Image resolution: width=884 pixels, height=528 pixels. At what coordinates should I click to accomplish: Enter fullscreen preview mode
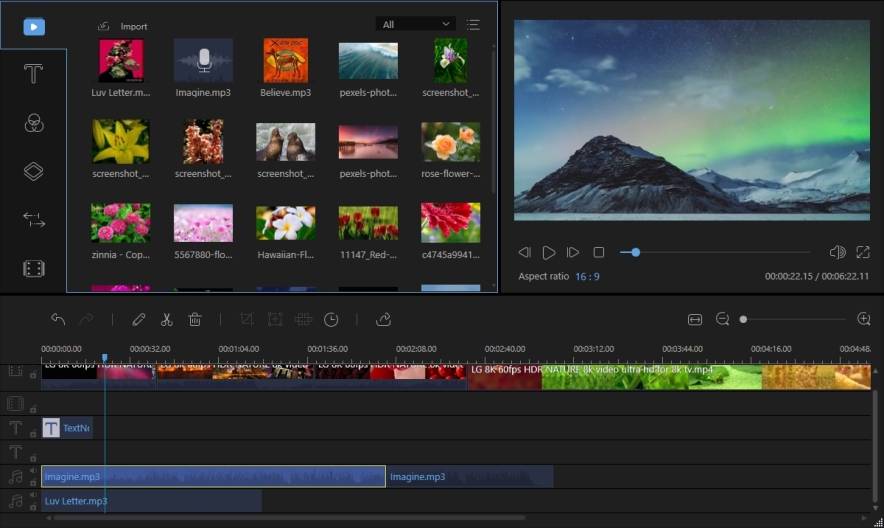[863, 253]
